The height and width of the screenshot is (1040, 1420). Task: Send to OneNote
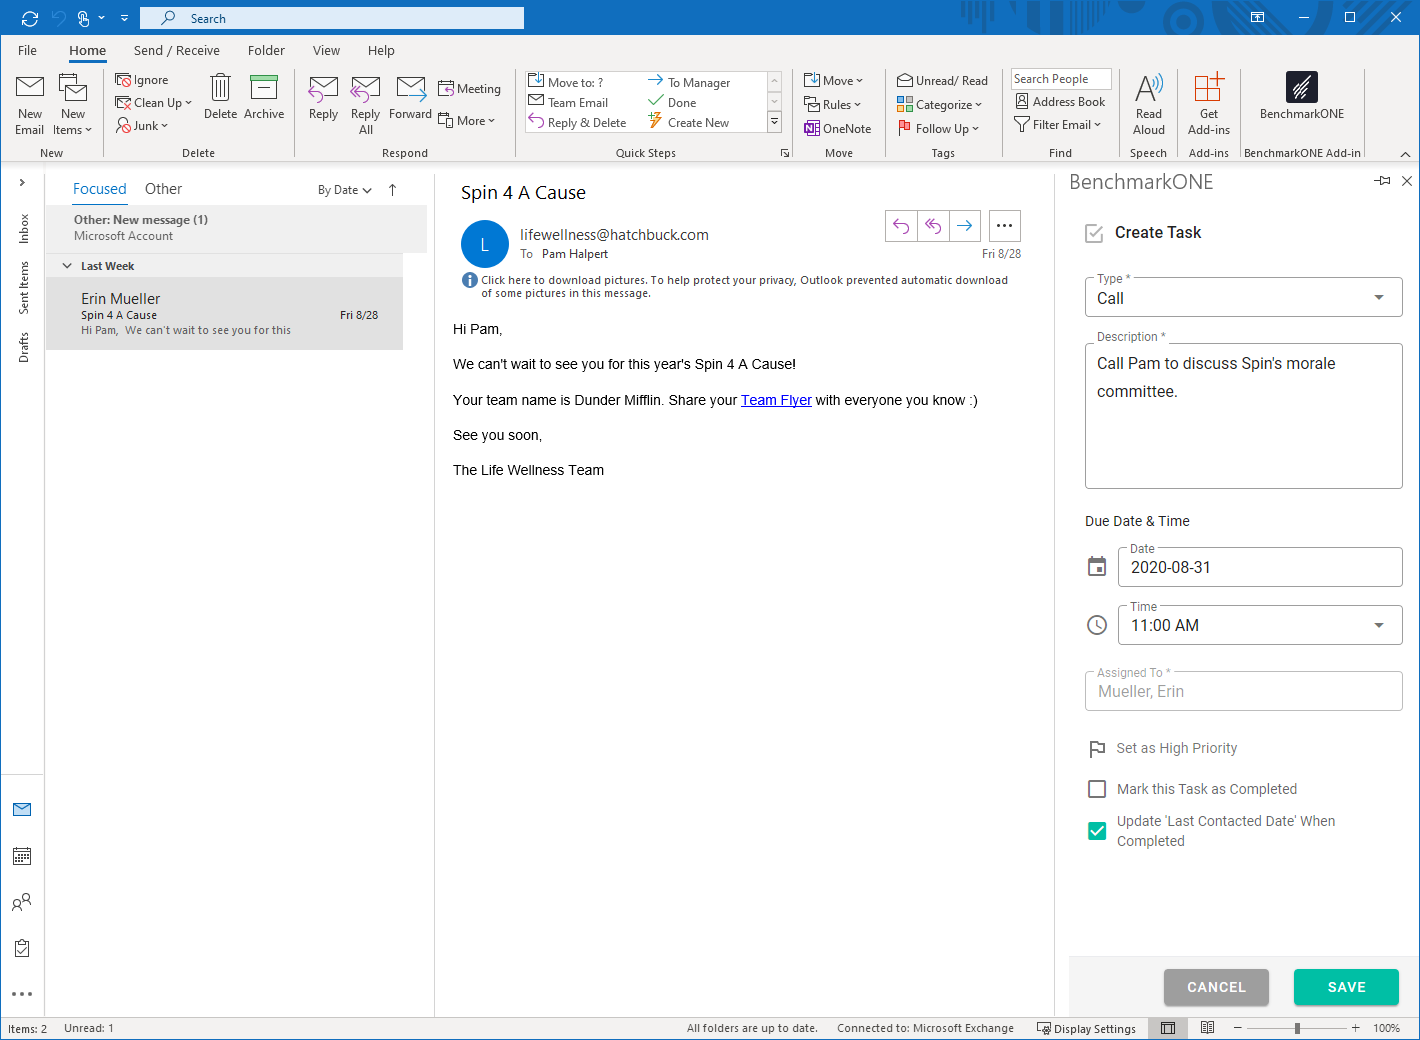click(838, 128)
